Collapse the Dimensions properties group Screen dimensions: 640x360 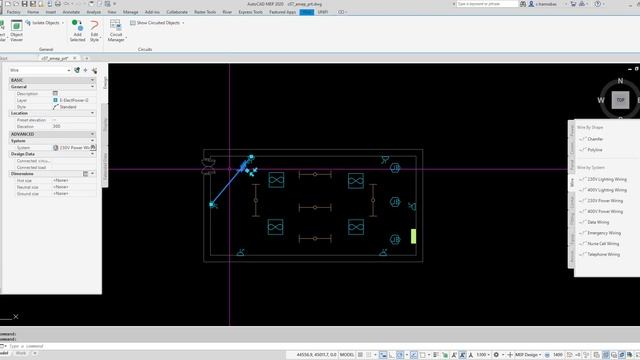[x=92, y=173]
